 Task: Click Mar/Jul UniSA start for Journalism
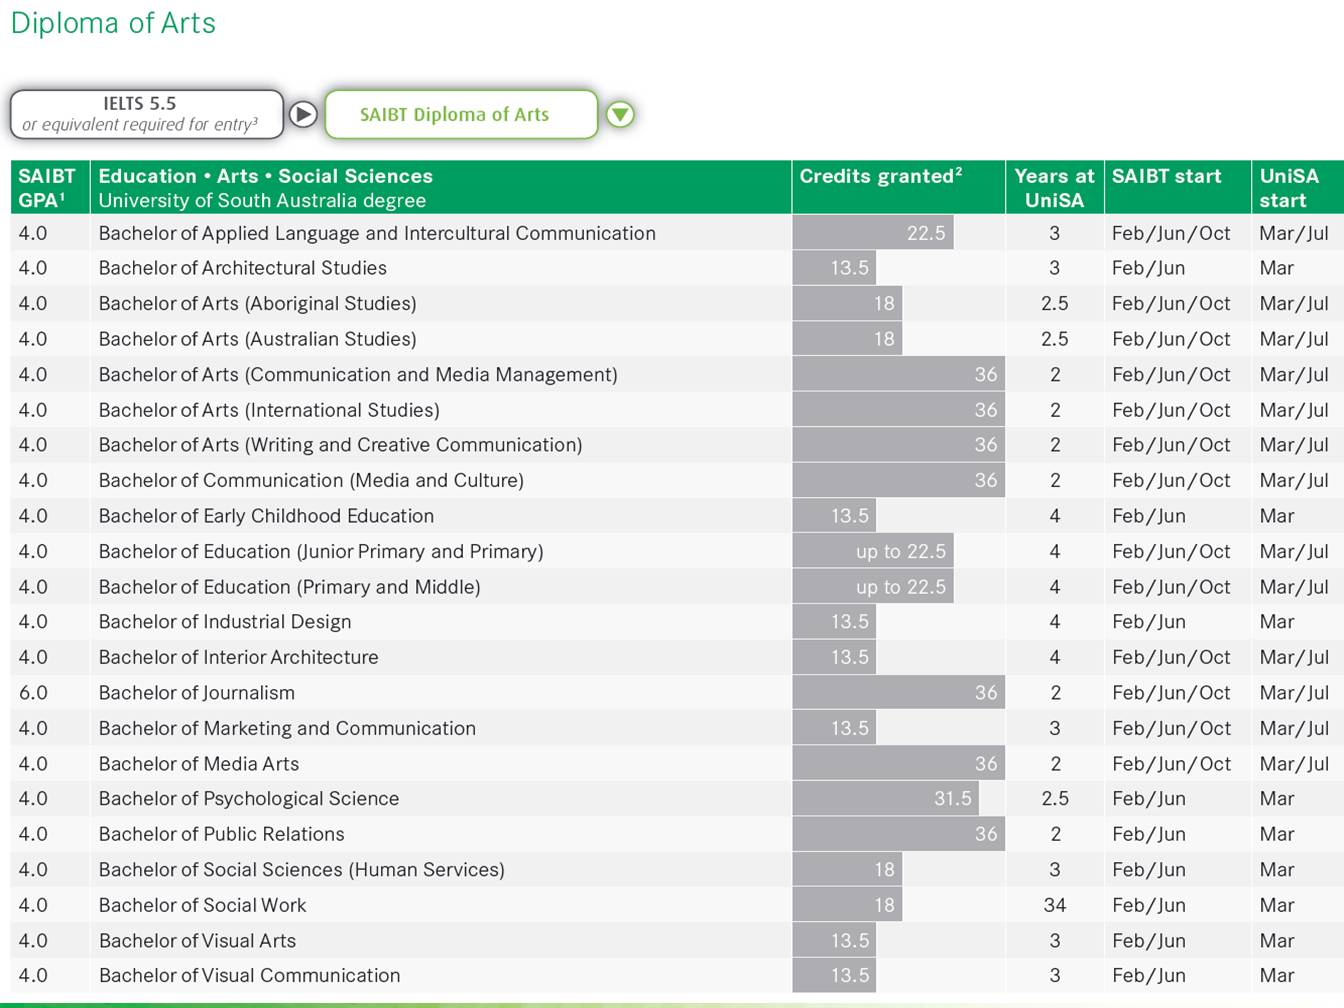point(1294,693)
